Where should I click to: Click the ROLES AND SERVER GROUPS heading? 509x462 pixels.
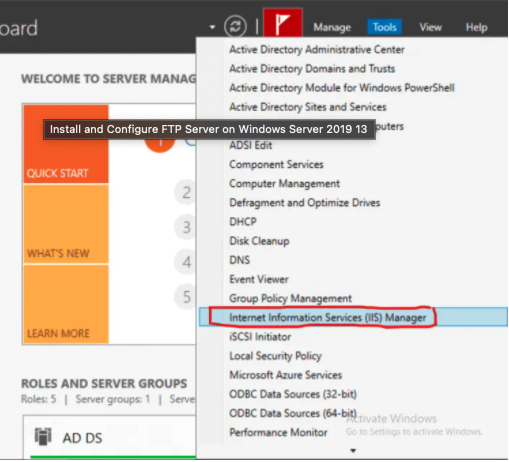104,384
